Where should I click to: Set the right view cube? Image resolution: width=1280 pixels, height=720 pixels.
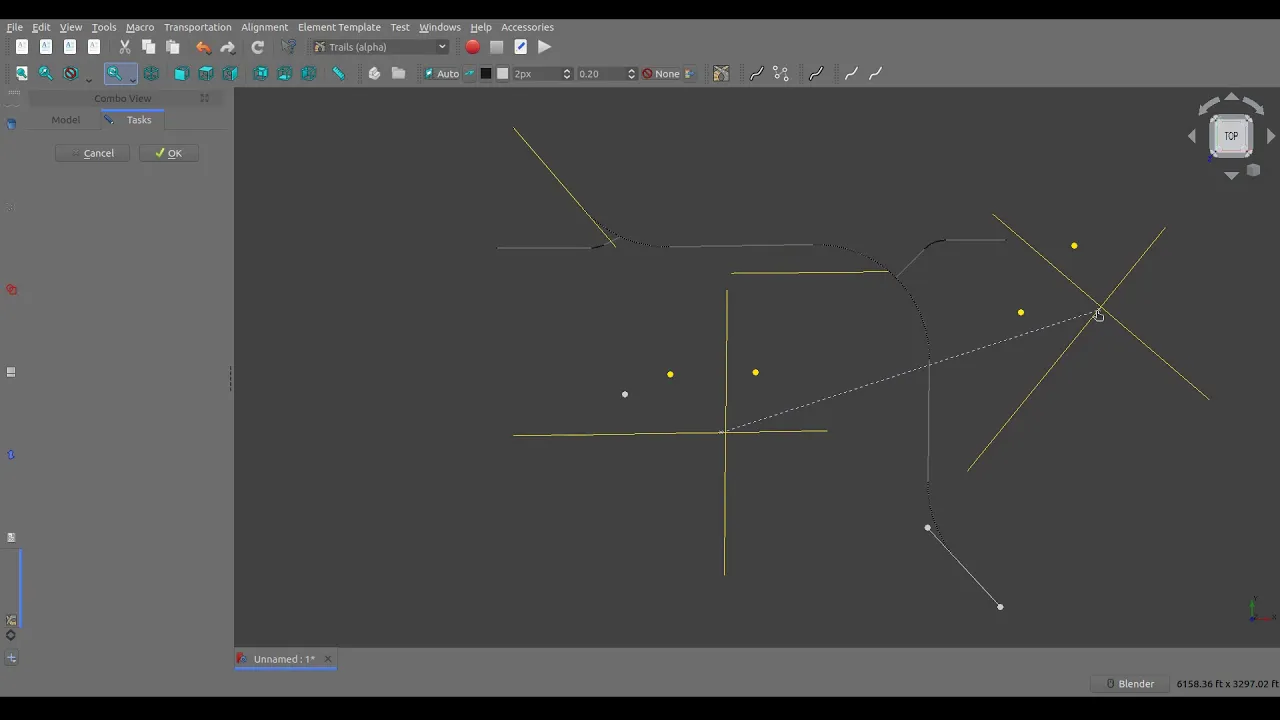tap(230, 74)
